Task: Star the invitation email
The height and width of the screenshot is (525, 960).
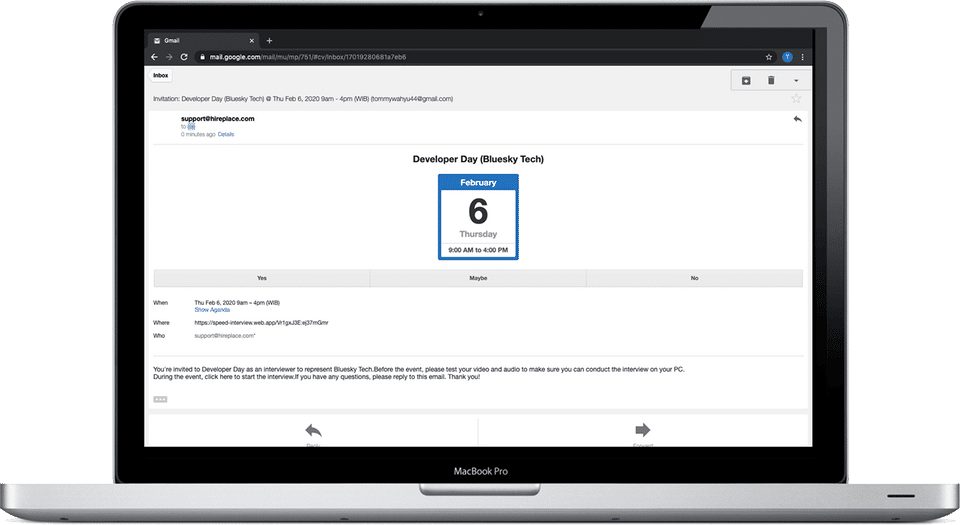Action: pos(796,98)
